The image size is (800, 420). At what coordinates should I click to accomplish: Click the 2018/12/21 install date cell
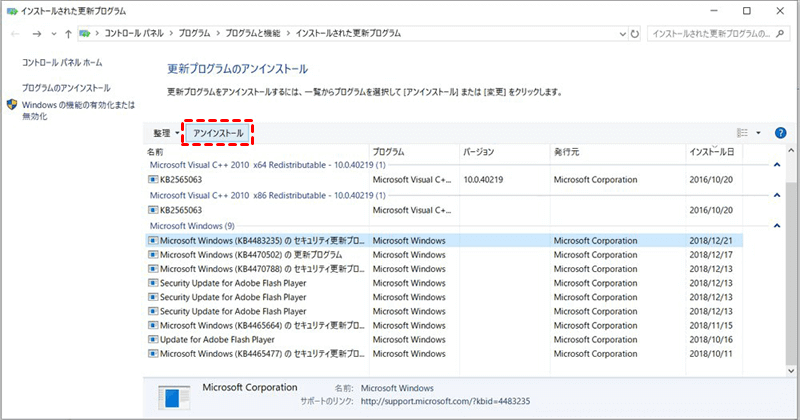point(711,240)
